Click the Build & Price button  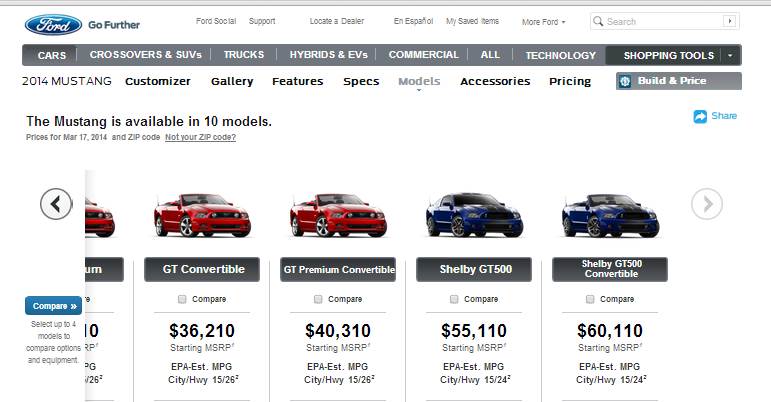click(x=679, y=81)
